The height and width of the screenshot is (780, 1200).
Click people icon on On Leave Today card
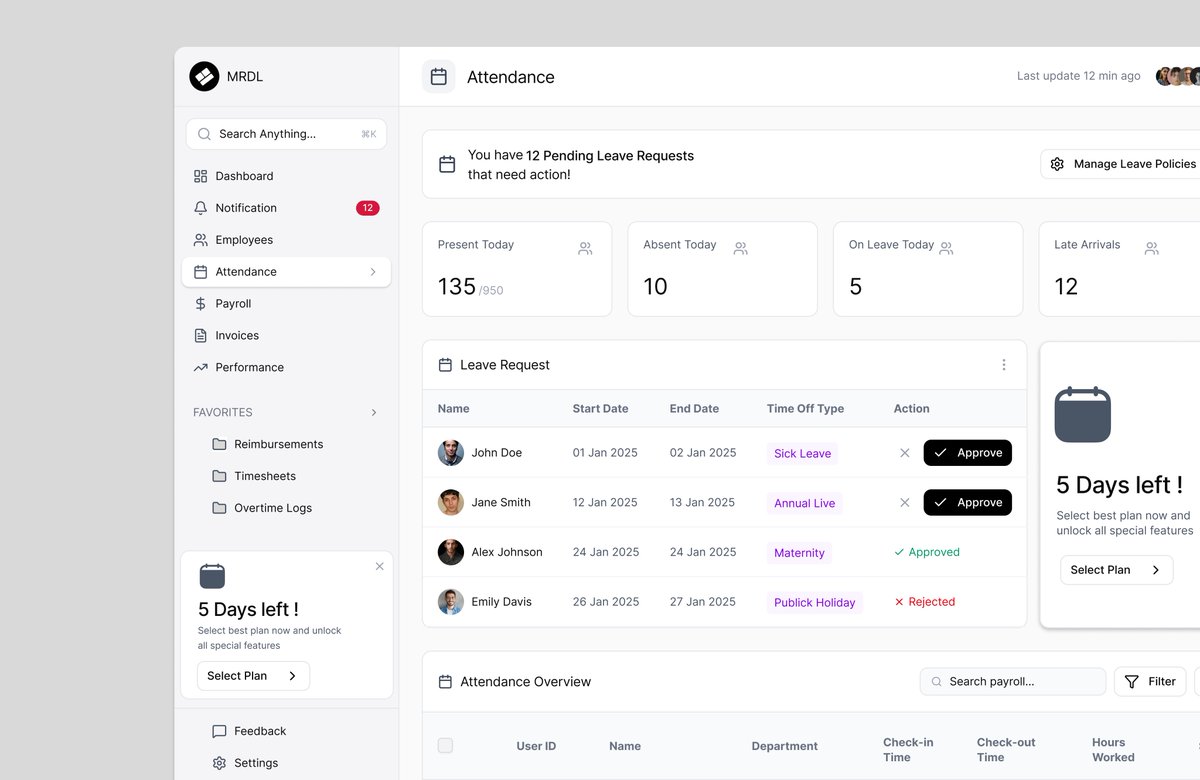[946, 248]
